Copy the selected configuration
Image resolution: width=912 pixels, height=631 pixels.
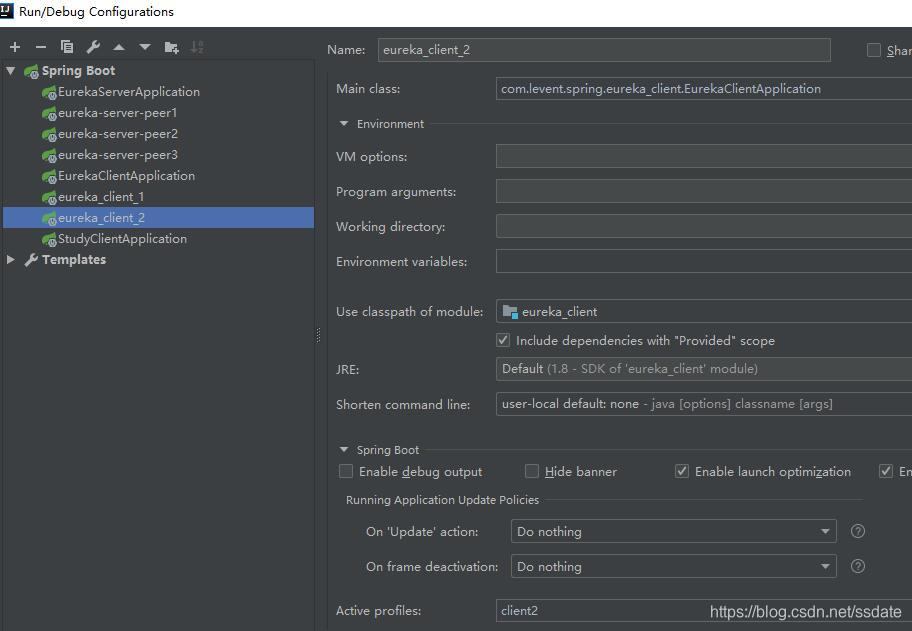67,47
